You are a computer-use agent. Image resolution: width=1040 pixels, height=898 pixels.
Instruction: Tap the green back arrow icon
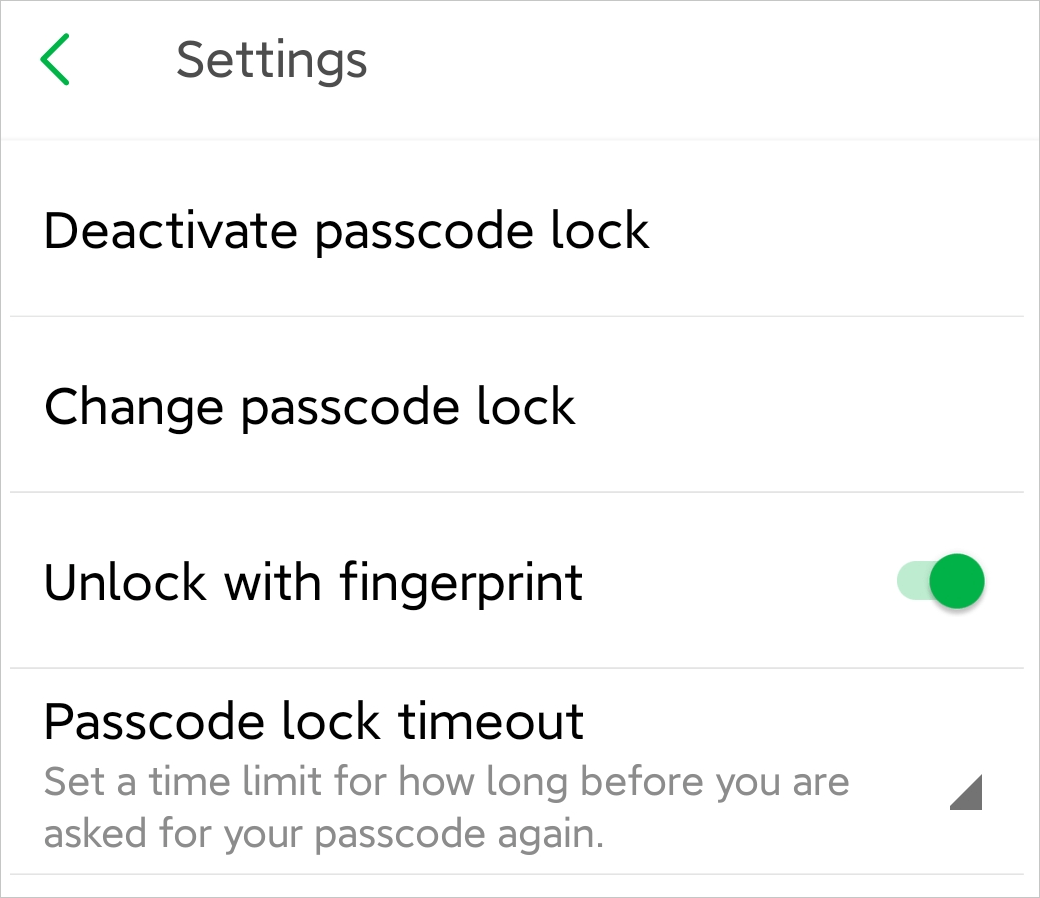tap(55, 59)
